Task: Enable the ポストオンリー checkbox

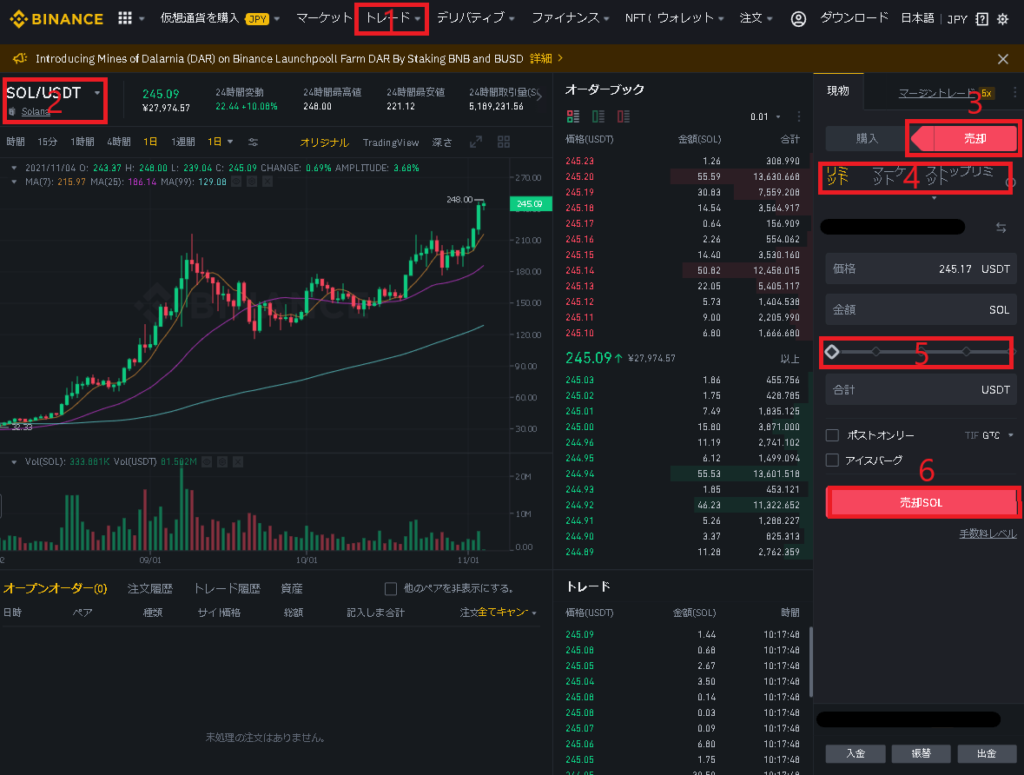Action: pos(832,435)
